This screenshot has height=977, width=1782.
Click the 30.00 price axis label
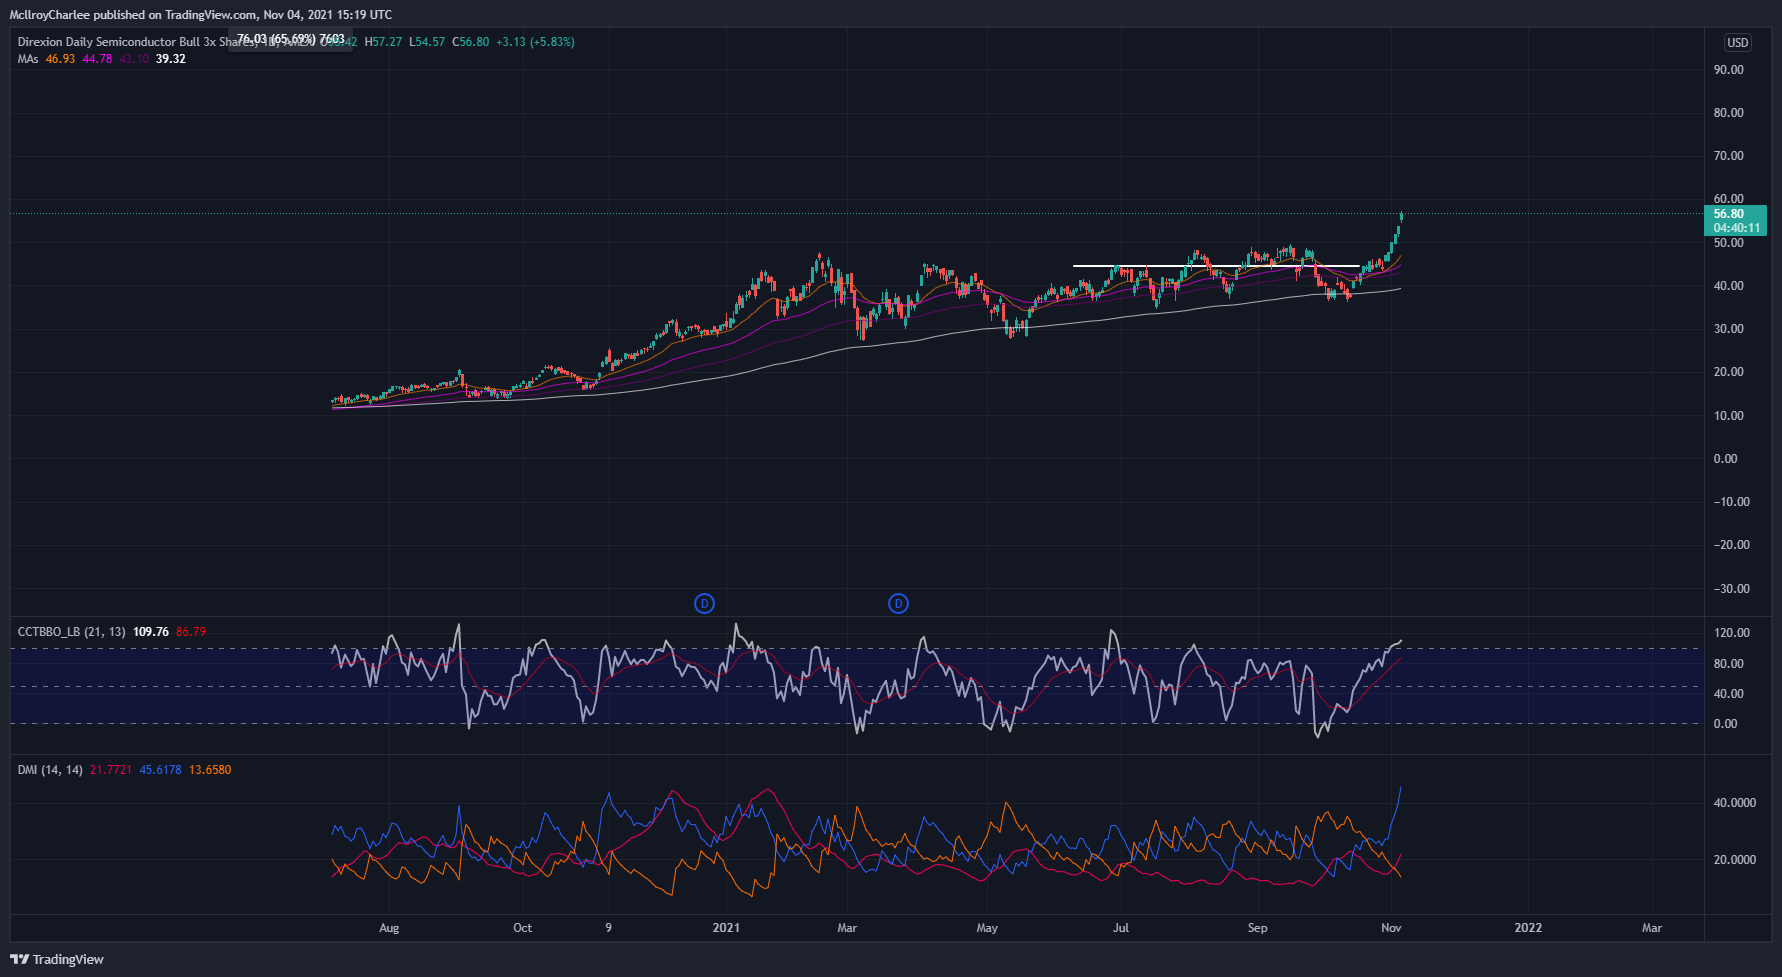tap(1728, 329)
